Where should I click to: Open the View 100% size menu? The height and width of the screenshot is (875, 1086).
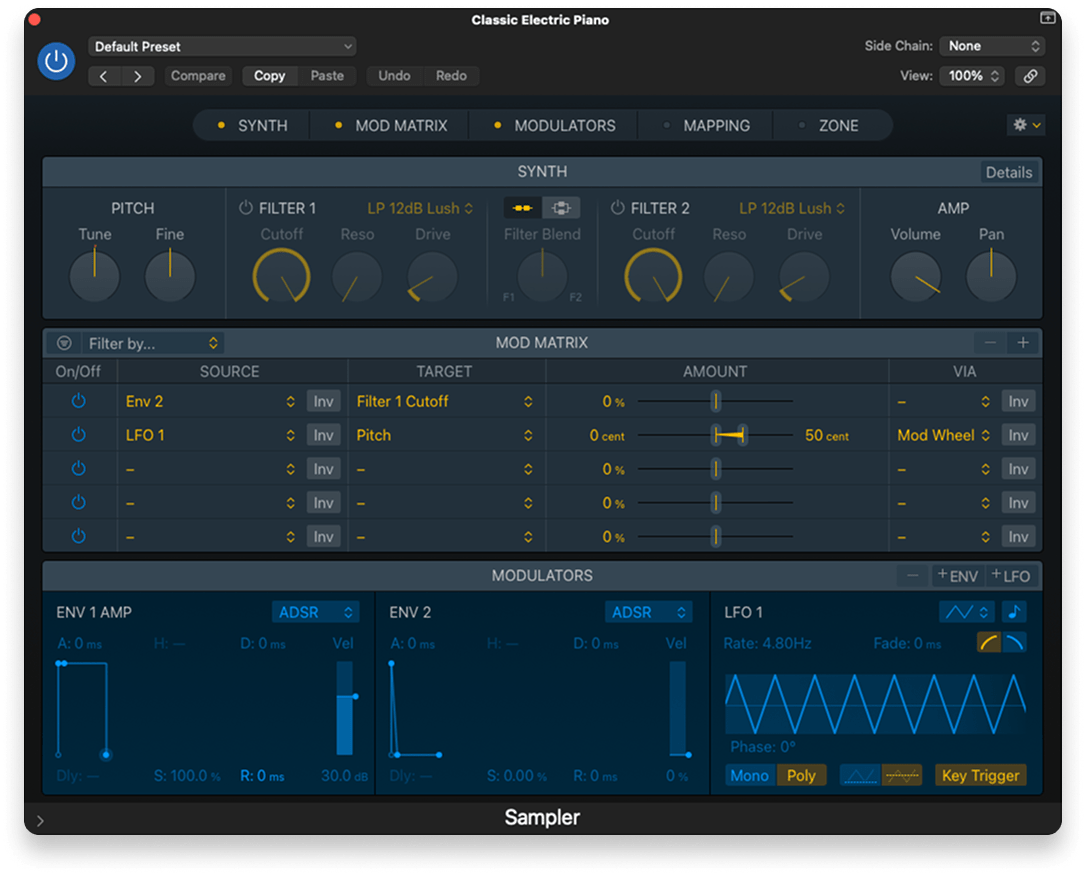(x=972, y=76)
